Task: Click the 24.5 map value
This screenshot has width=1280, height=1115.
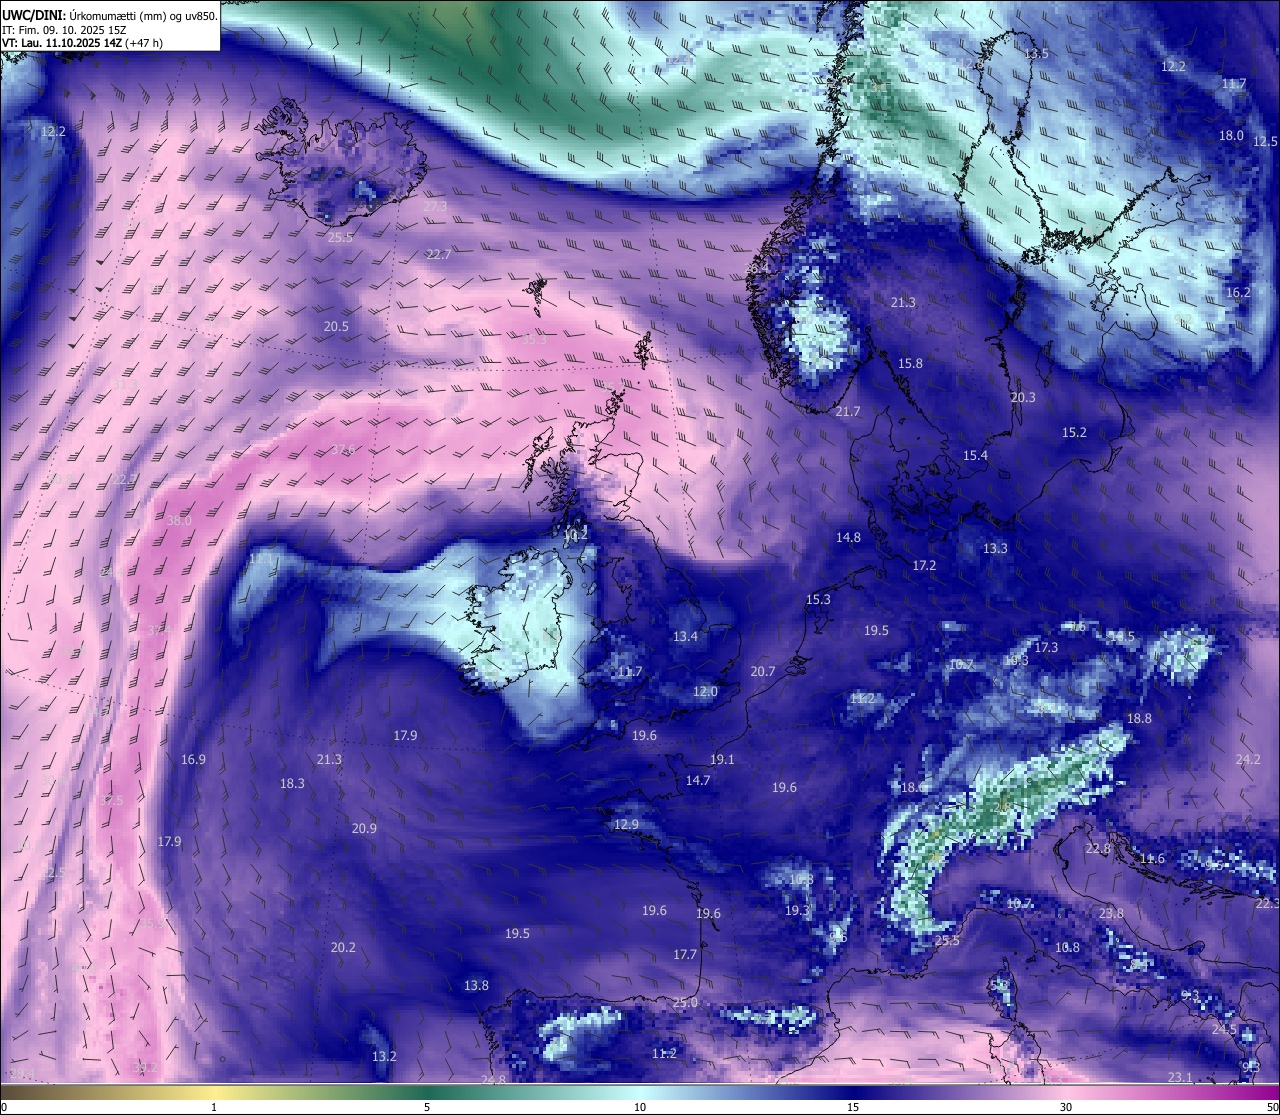Action: point(1224,1030)
